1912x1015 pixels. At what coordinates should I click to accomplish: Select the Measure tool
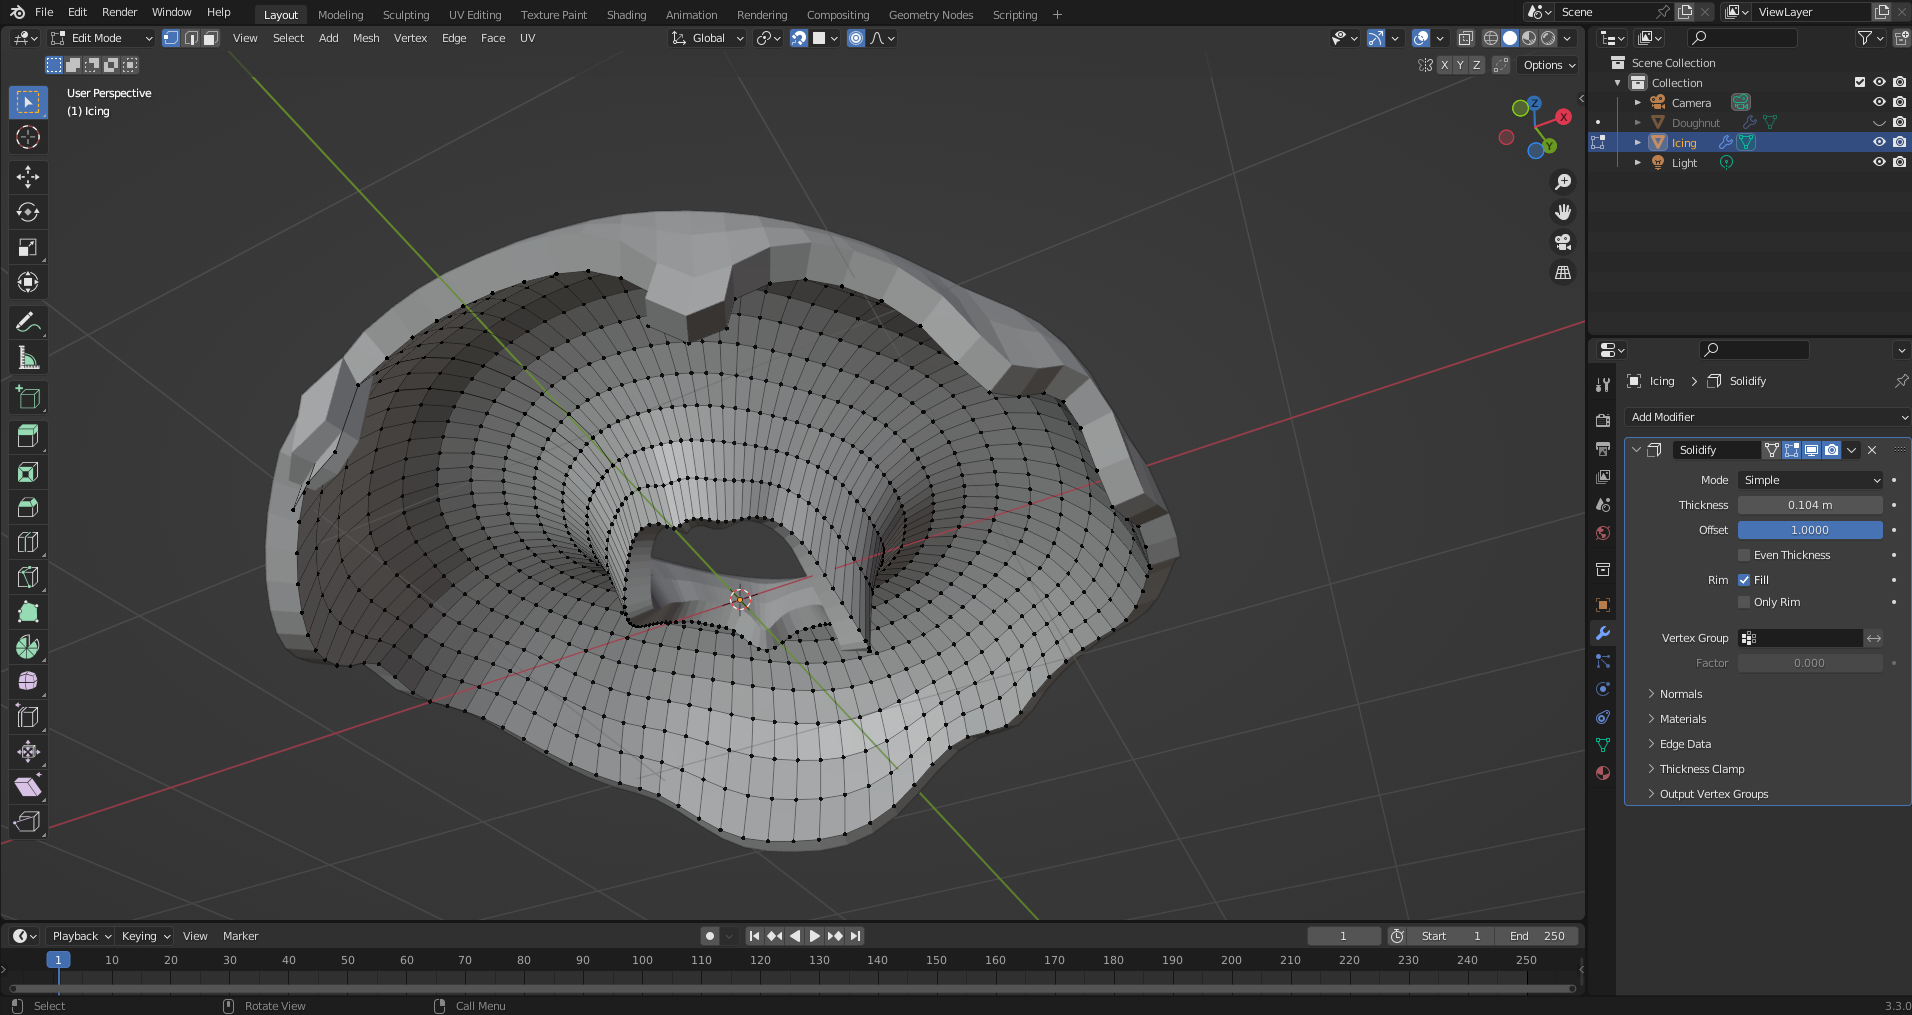(x=28, y=358)
